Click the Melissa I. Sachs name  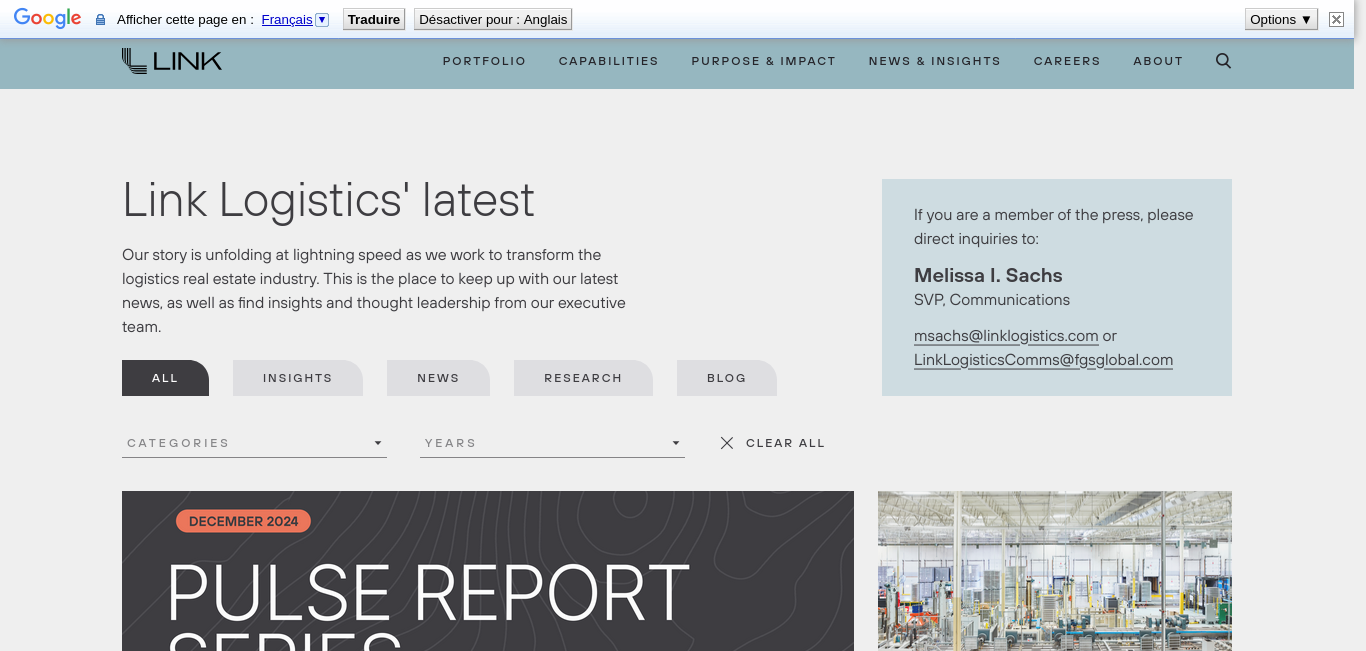click(x=988, y=275)
